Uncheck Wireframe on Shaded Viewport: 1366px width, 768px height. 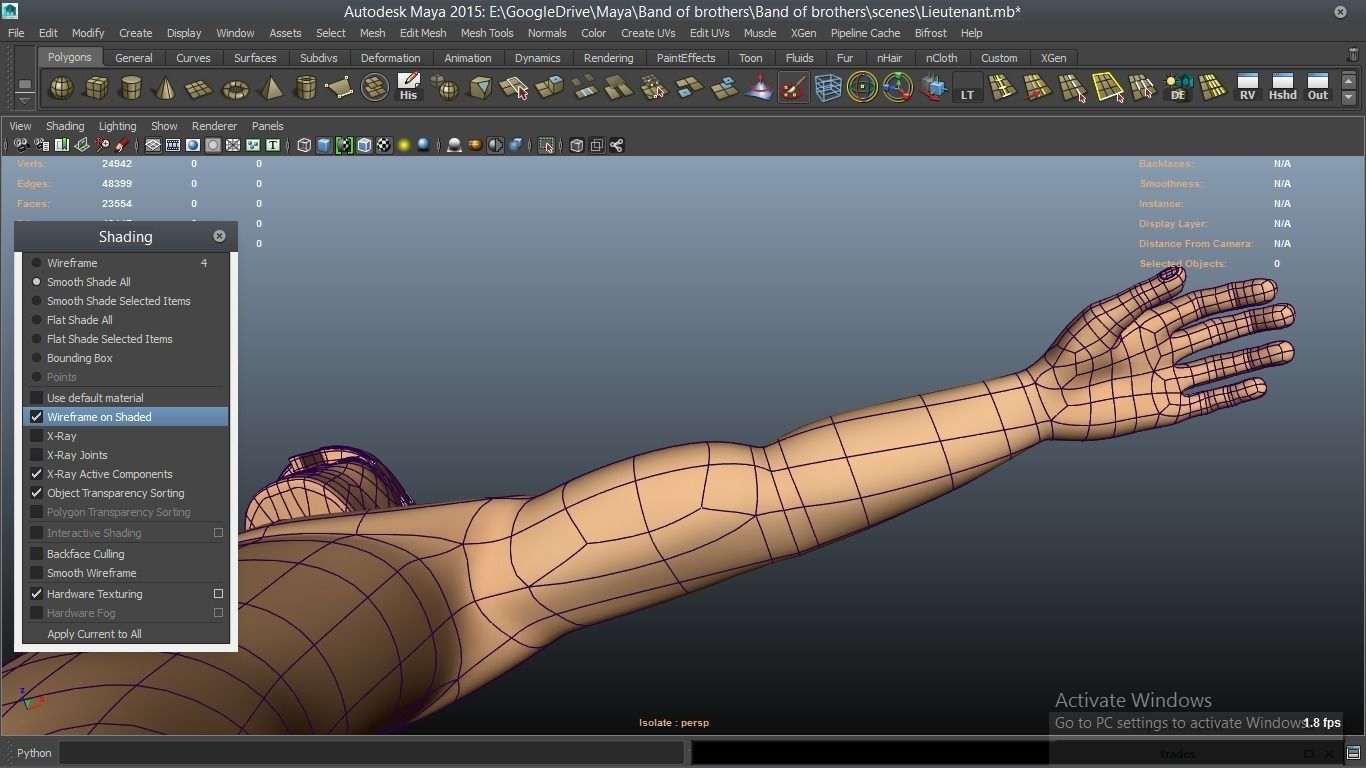pyautogui.click(x=37, y=417)
